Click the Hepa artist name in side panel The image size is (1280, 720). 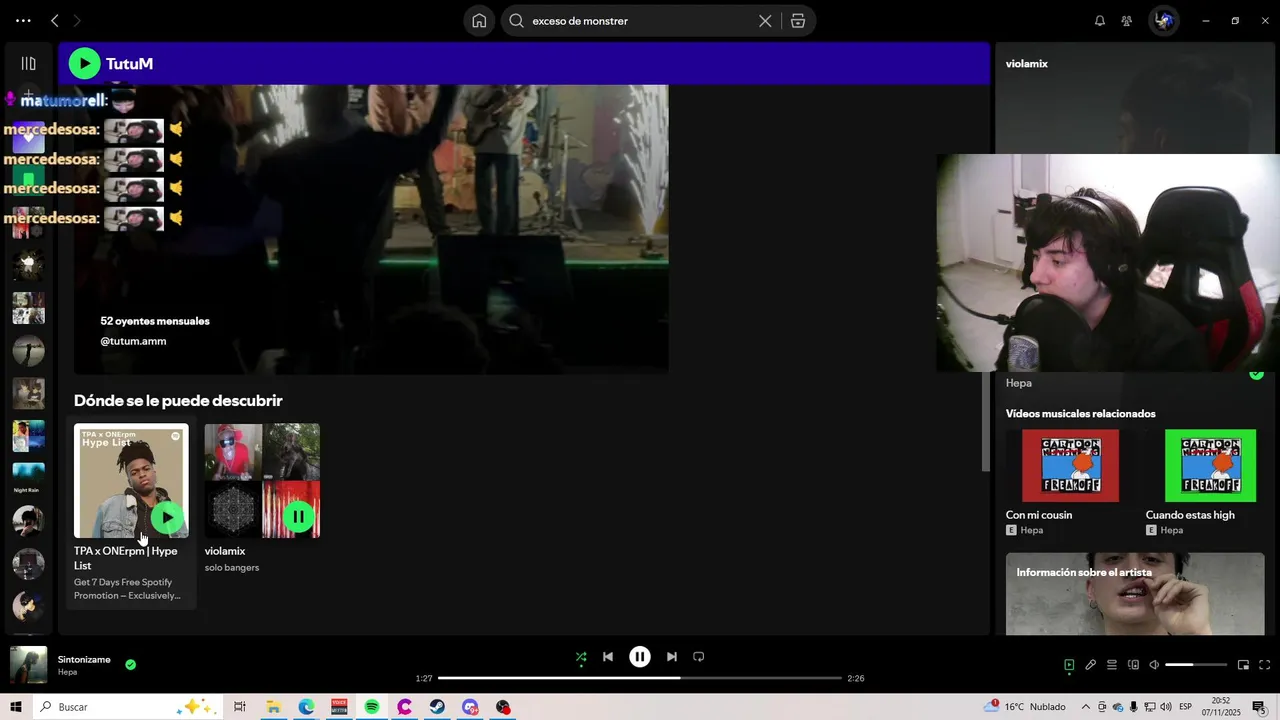click(x=1019, y=383)
